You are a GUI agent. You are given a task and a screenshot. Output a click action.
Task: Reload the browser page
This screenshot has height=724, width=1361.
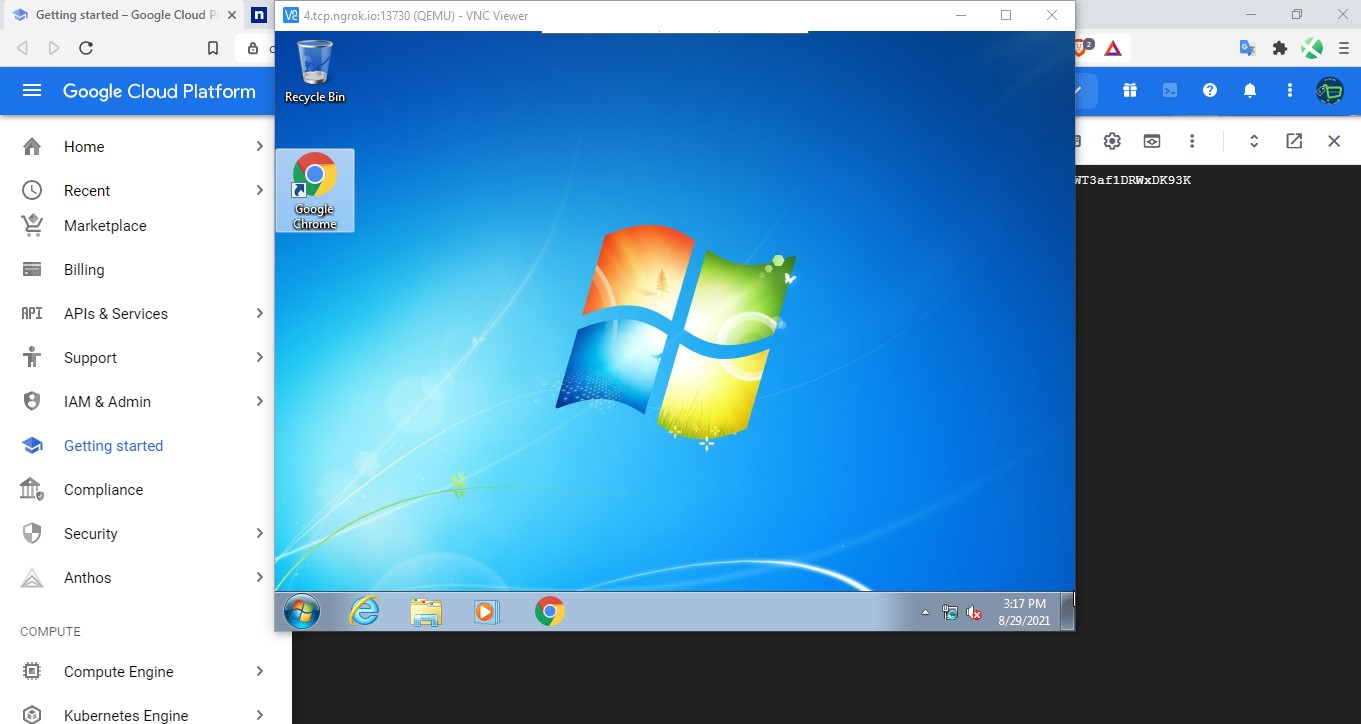86,48
